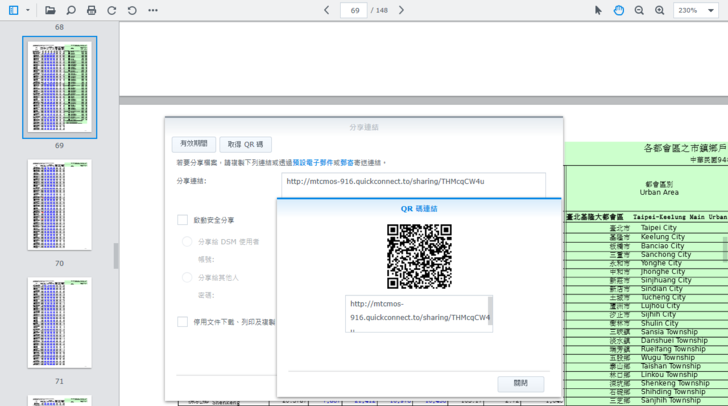Rotate the page counterclockwise

click(131, 10)
